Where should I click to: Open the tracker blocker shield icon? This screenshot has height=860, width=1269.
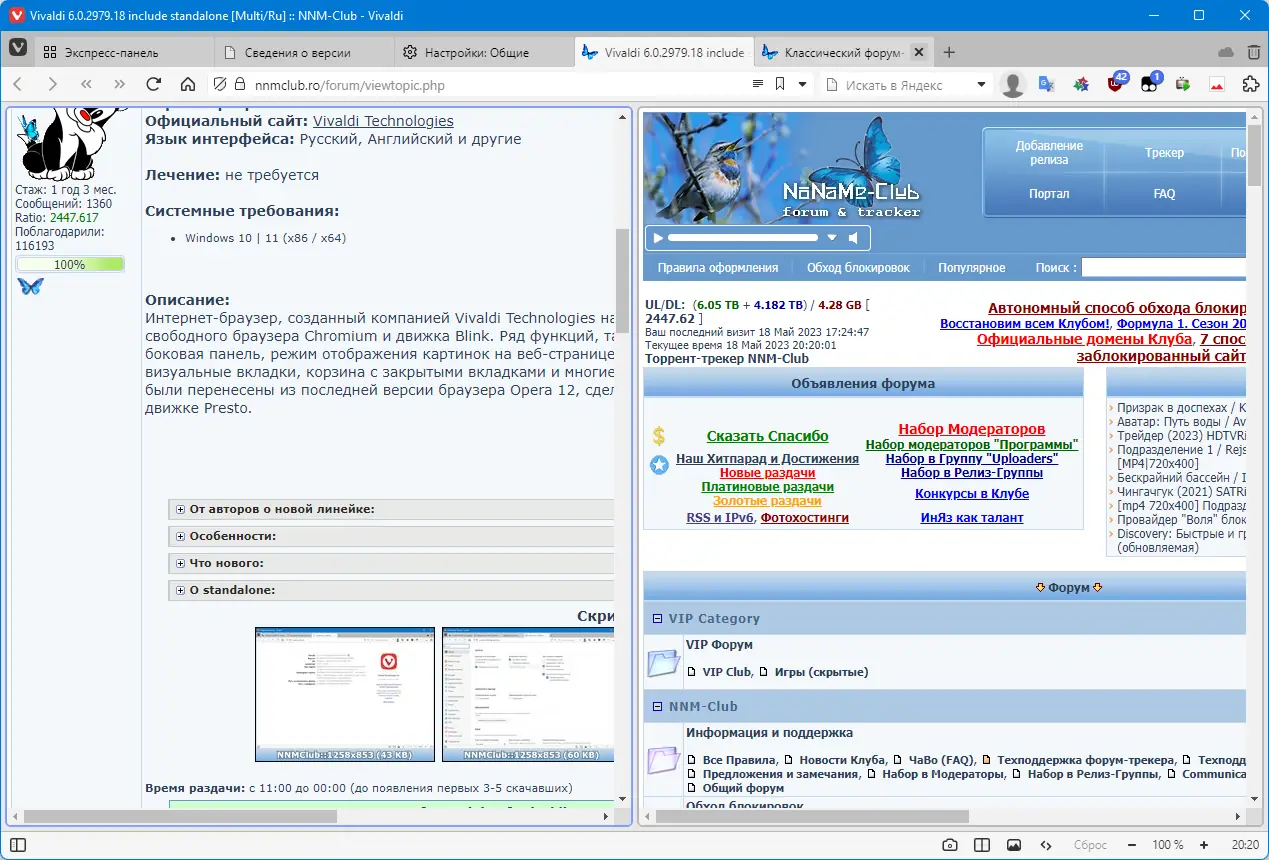point(220,85)
